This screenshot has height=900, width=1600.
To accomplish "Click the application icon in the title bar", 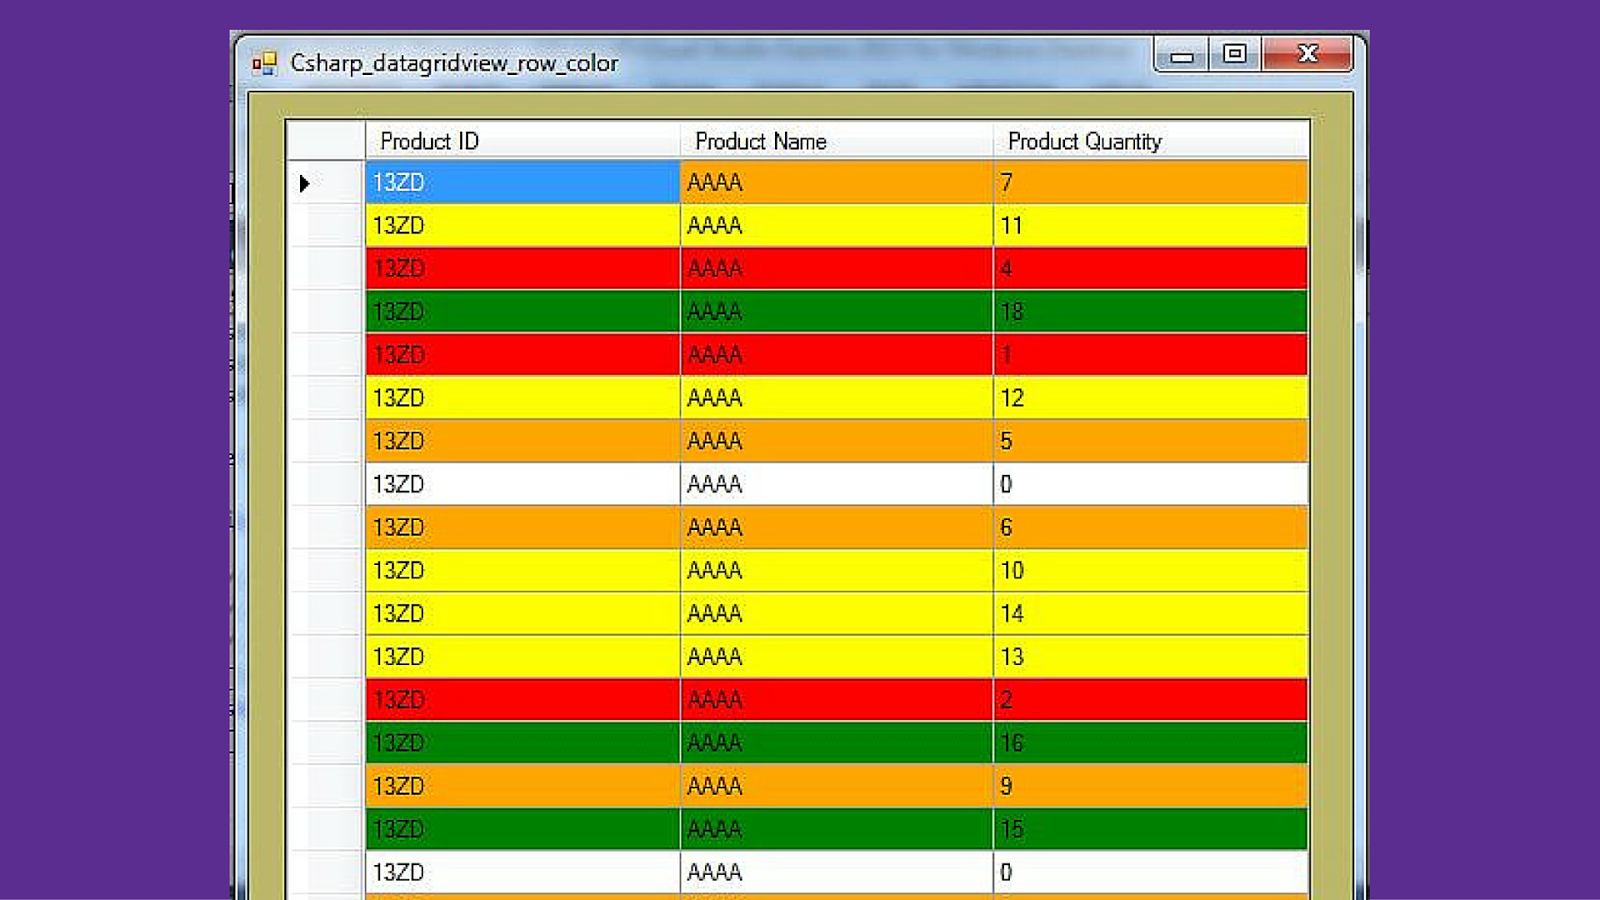I will (265, 62).
